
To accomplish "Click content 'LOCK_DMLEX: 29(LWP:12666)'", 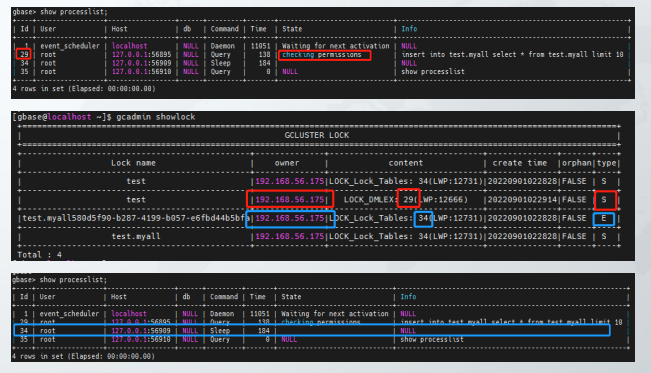I will point(406,200).
